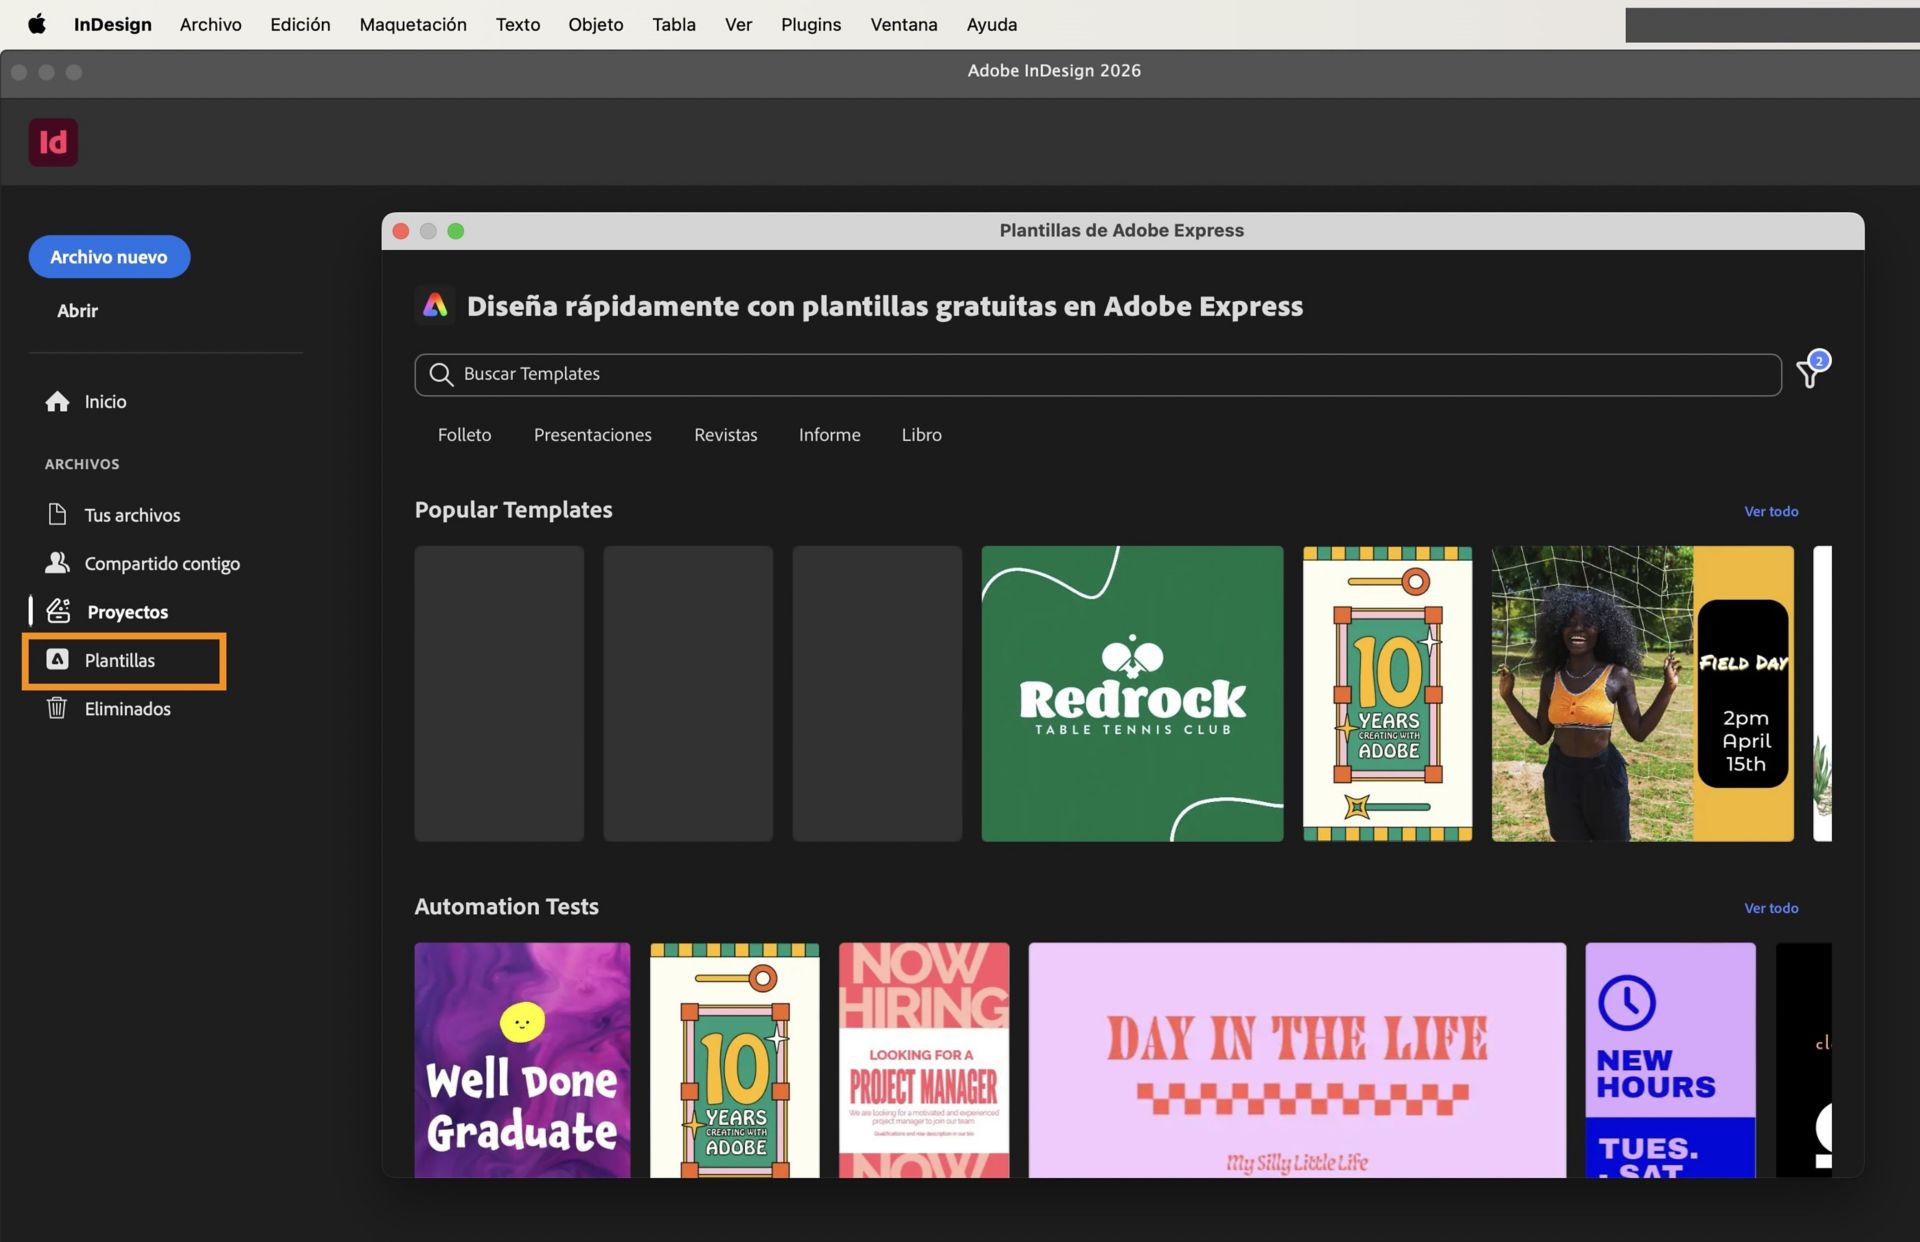Screen dimensions: 1920x1242
Task: Open the Plantillas section
Action: 119,660
